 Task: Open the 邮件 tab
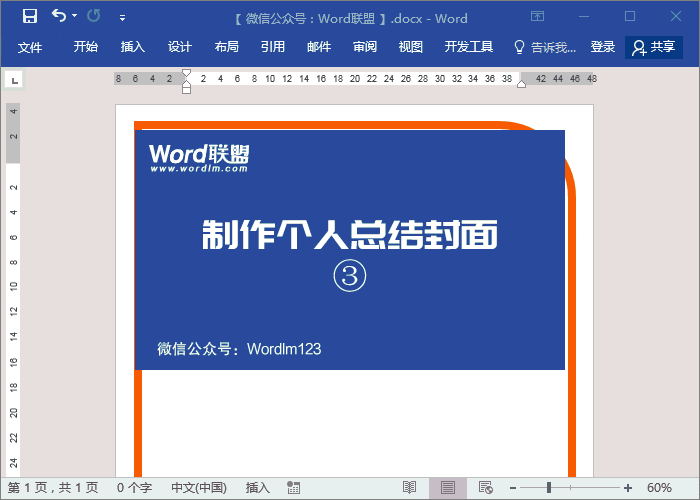pyautogui.click(x=319, y=46)
